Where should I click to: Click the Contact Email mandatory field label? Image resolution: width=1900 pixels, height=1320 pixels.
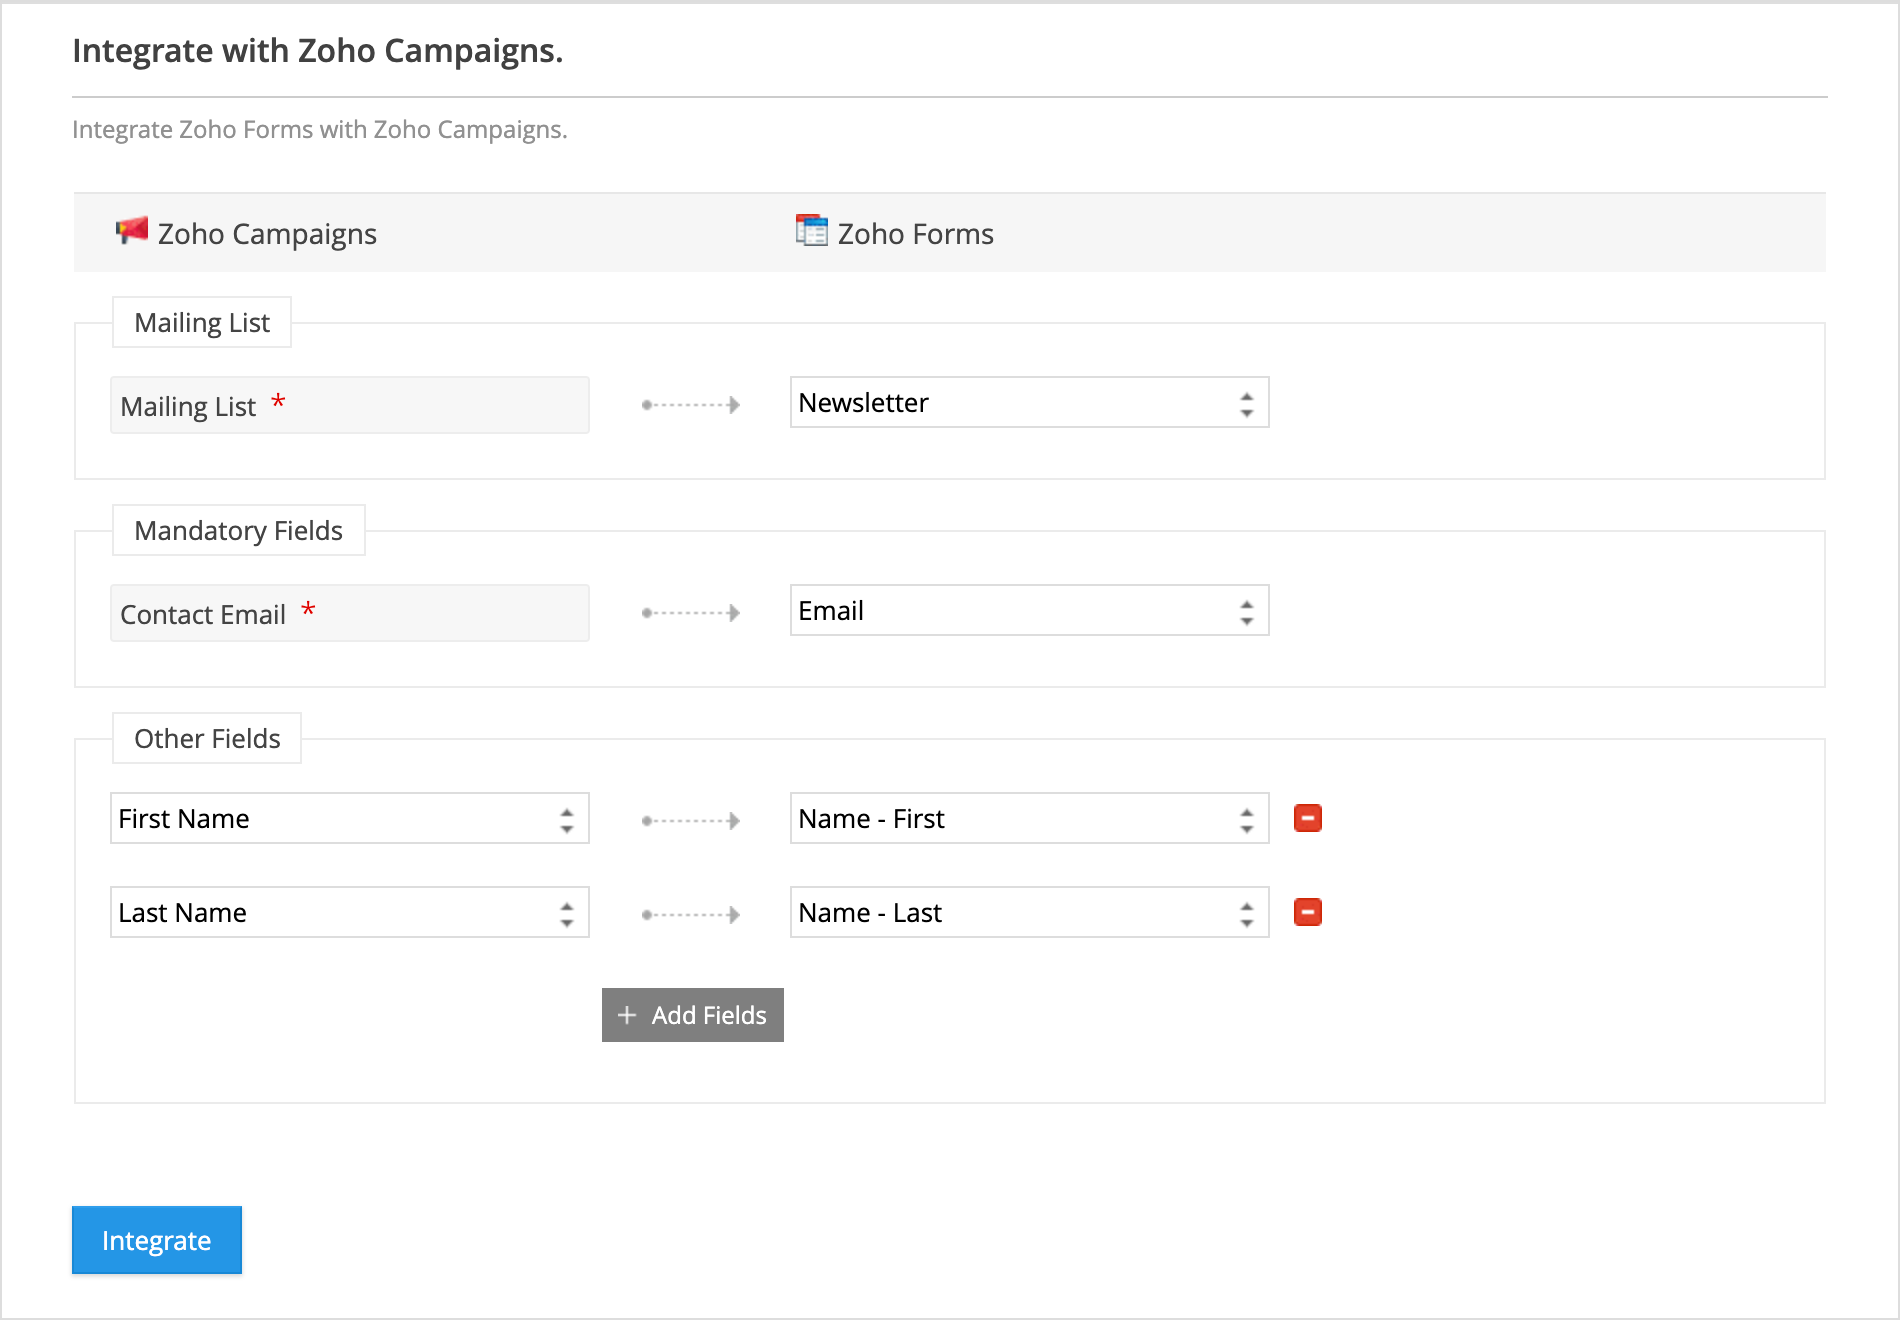[x=349, y=613]
